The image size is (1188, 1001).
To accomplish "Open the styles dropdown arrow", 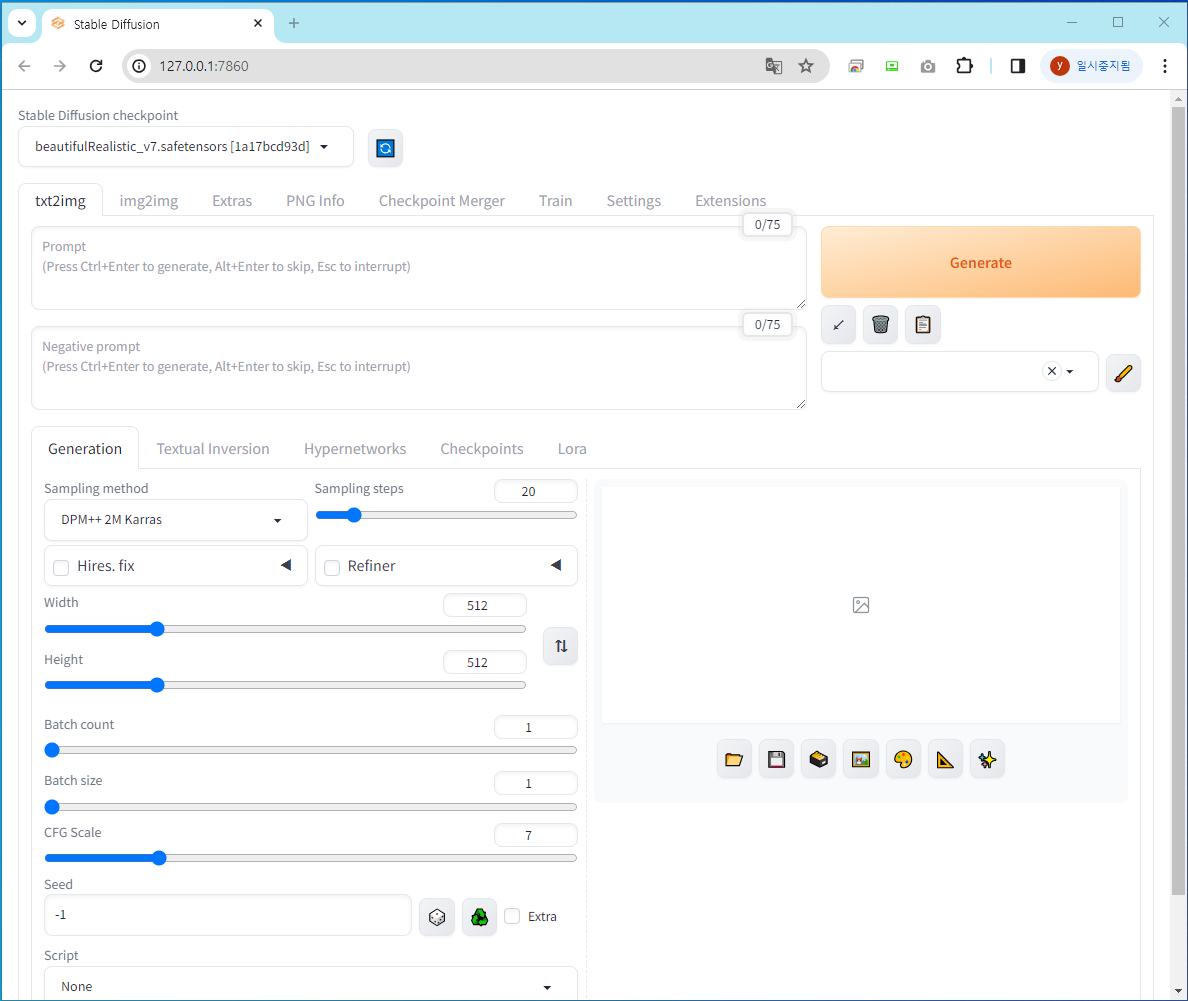I will tap(1070, 372).
